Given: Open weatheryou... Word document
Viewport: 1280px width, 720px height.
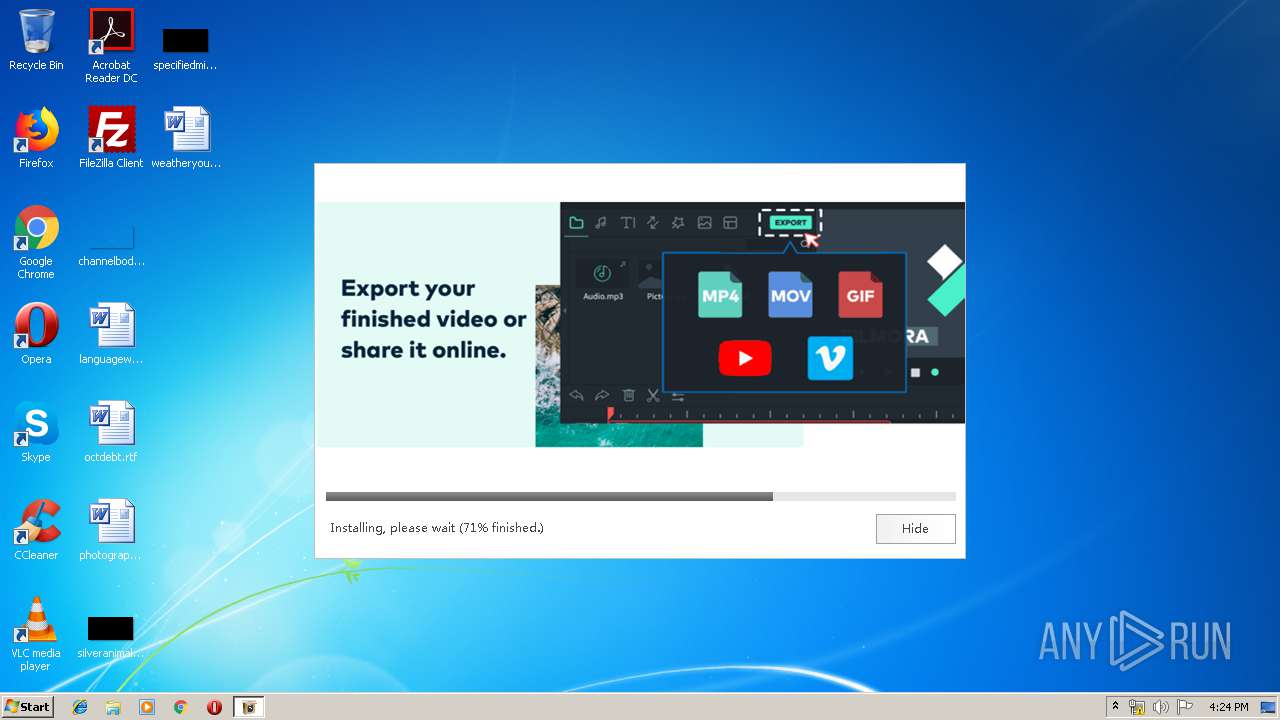Looking at the screenshot, I should (x=186, y=138).
